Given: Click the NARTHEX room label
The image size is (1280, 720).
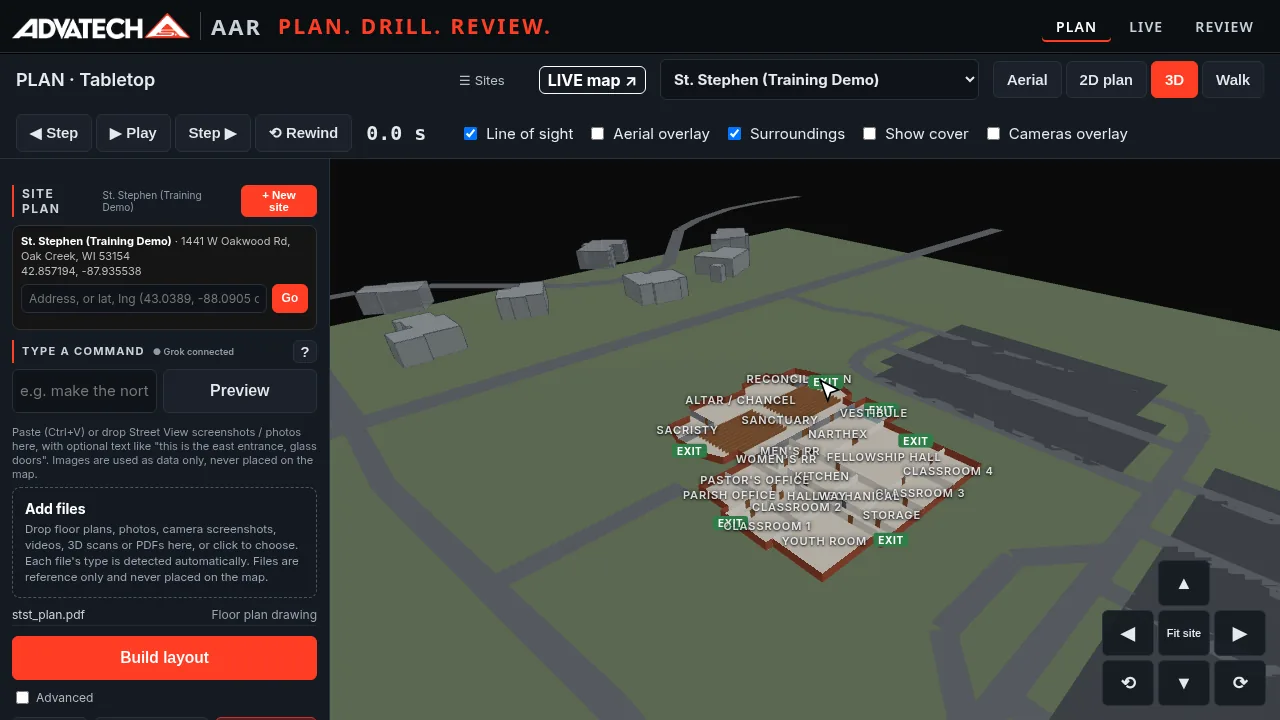Looking at the screenshot, I should [838, 434].
